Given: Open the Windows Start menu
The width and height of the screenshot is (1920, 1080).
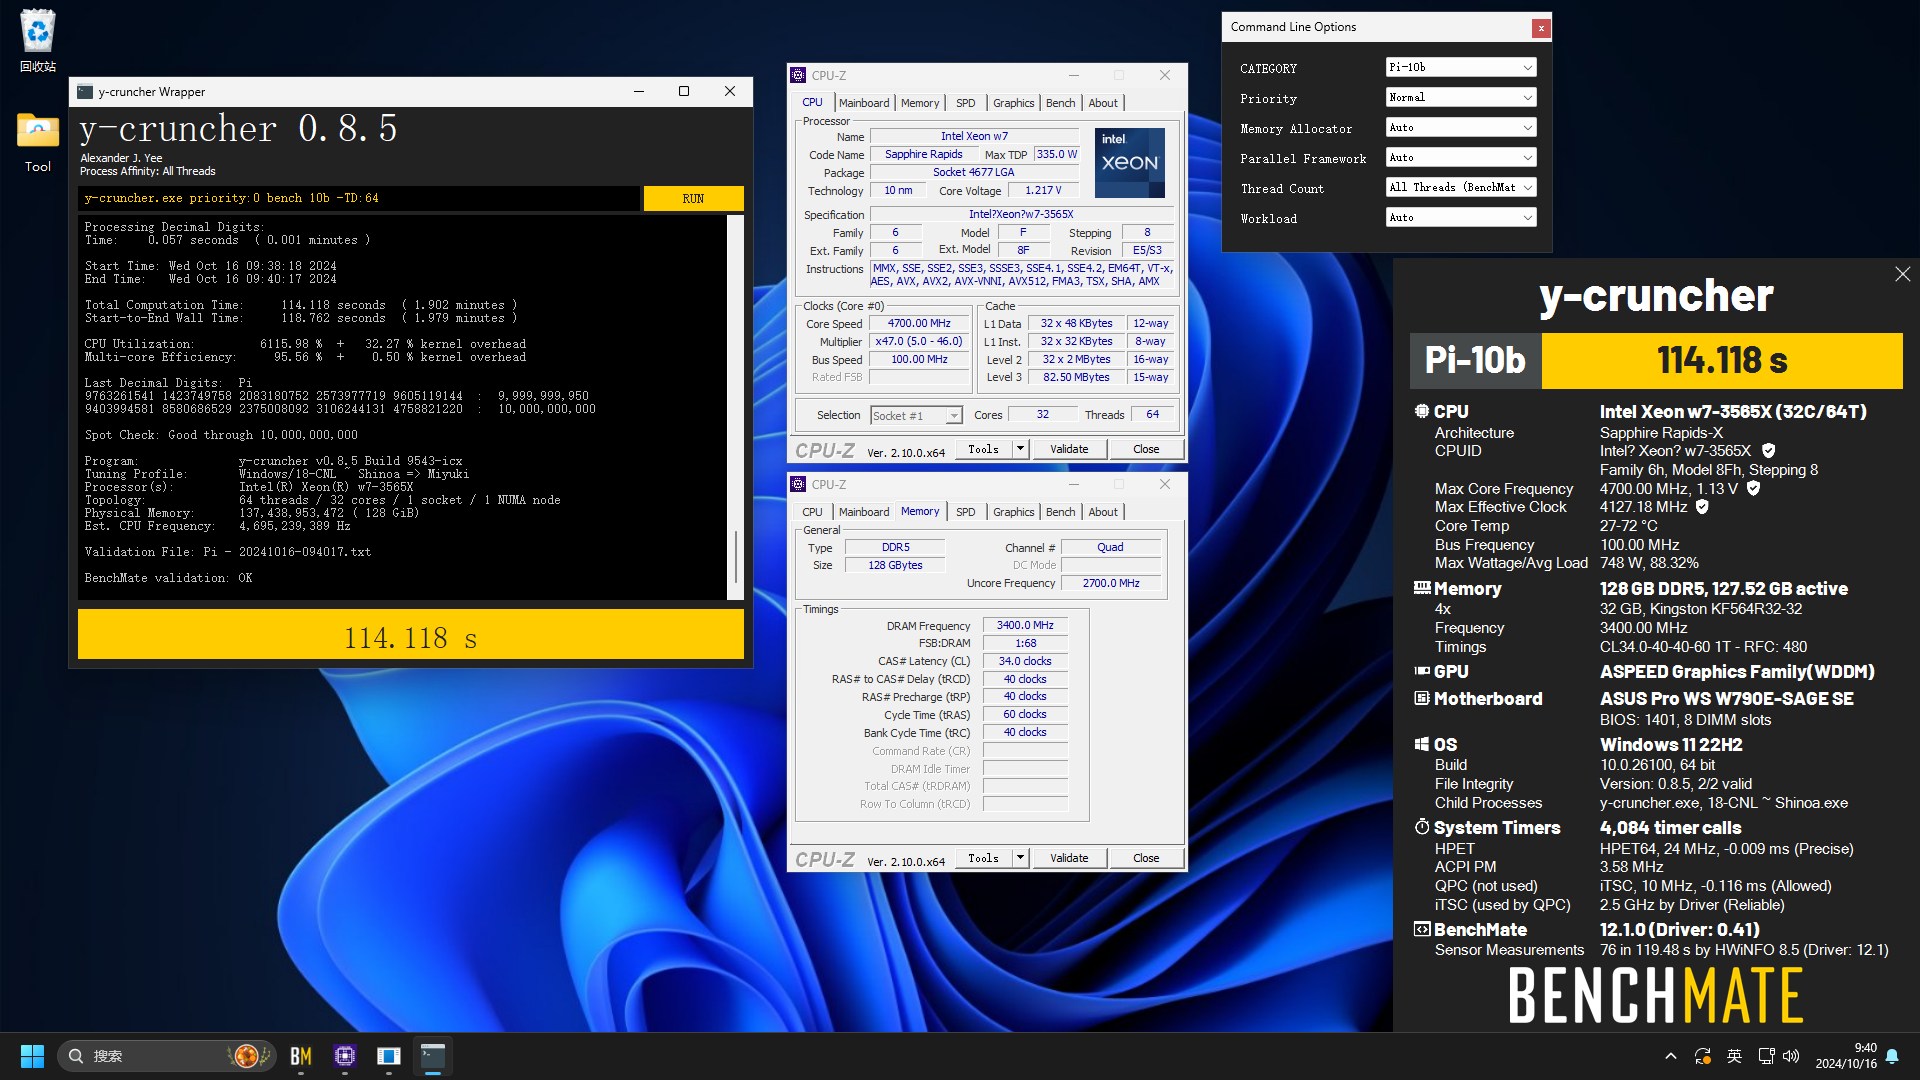Looking at the screenshot, I should [32, 1056].
